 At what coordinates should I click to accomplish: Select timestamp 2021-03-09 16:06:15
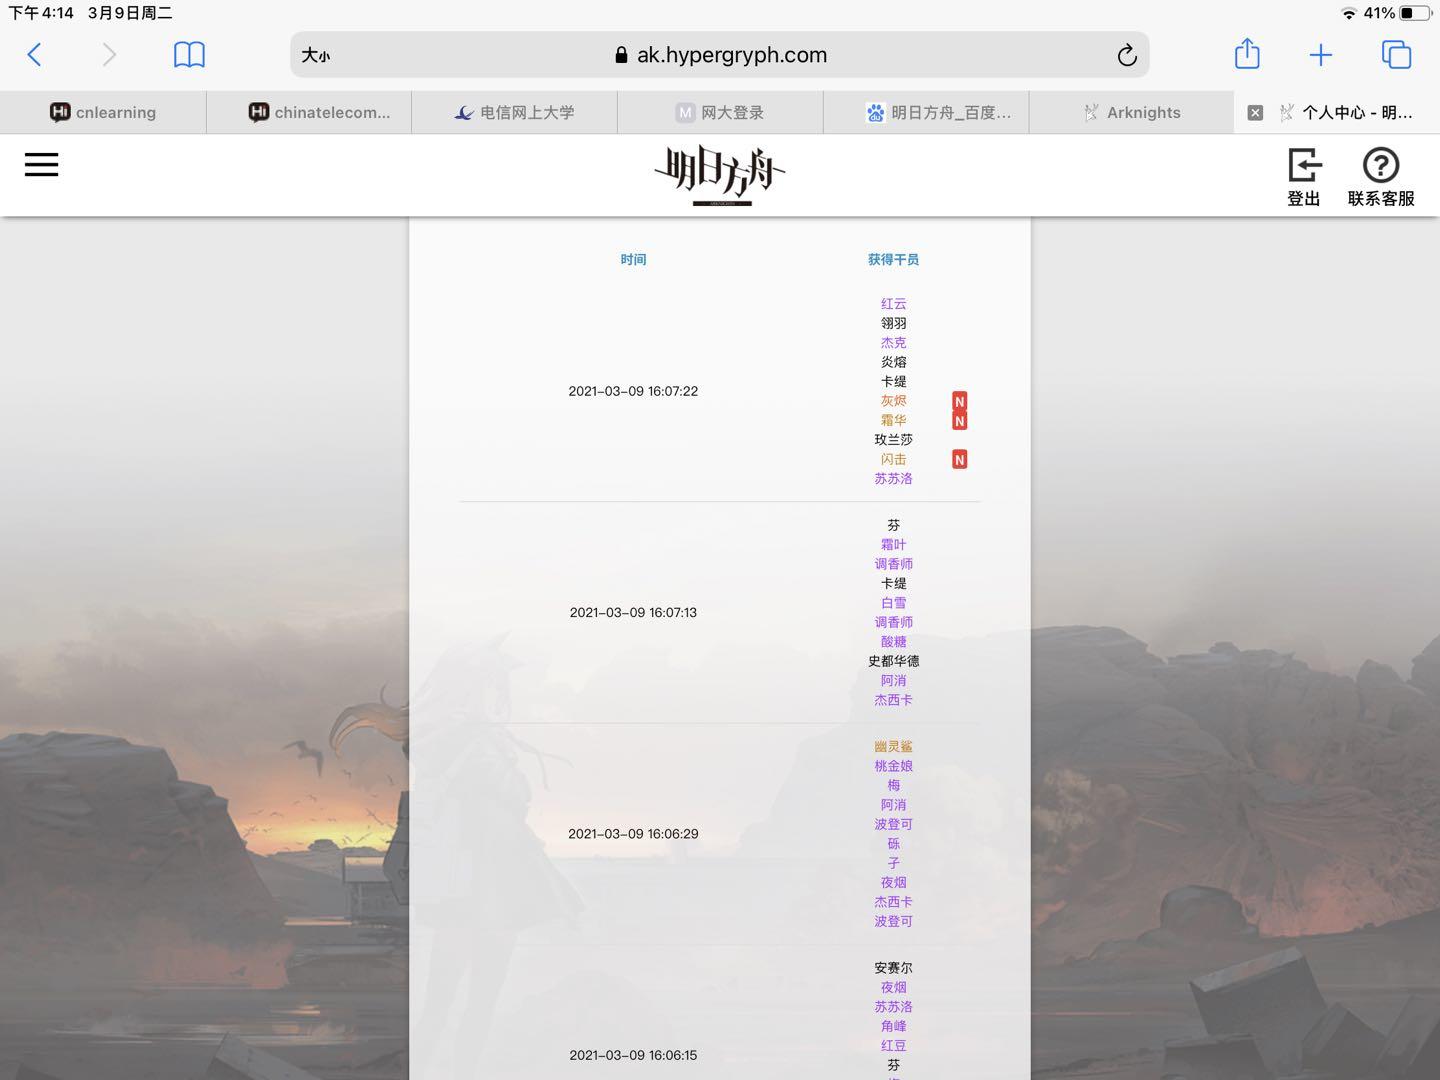pos(633,1055)
